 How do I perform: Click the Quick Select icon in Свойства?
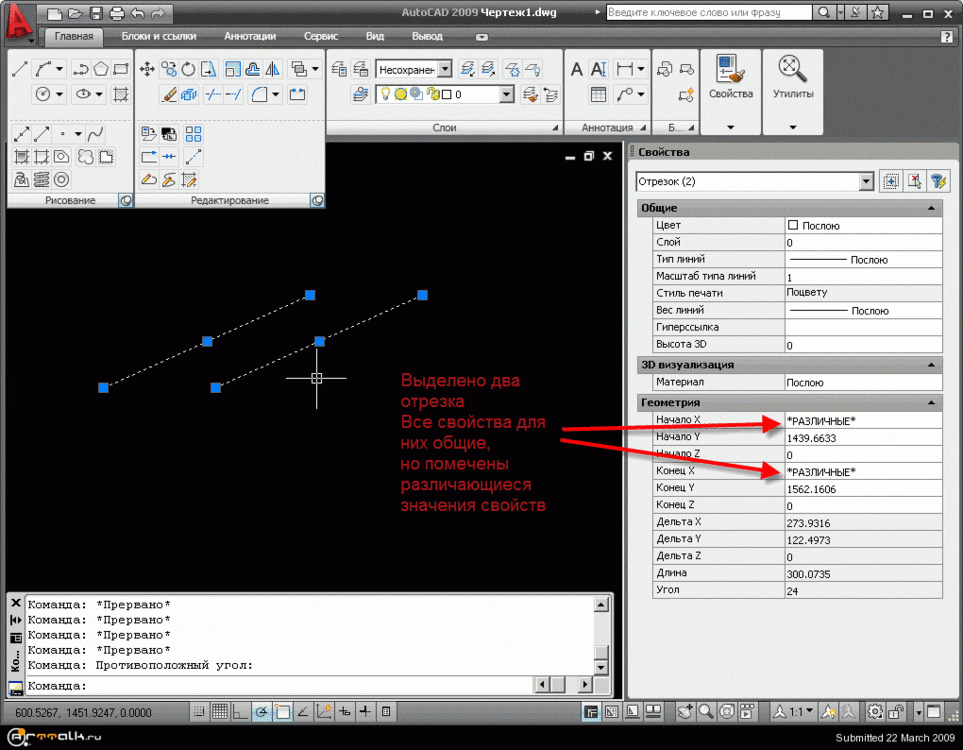click(938, 181)
